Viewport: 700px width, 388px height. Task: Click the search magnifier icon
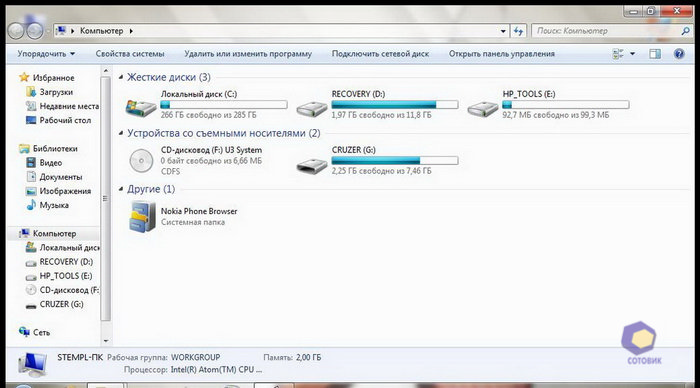tap(685, 31)
